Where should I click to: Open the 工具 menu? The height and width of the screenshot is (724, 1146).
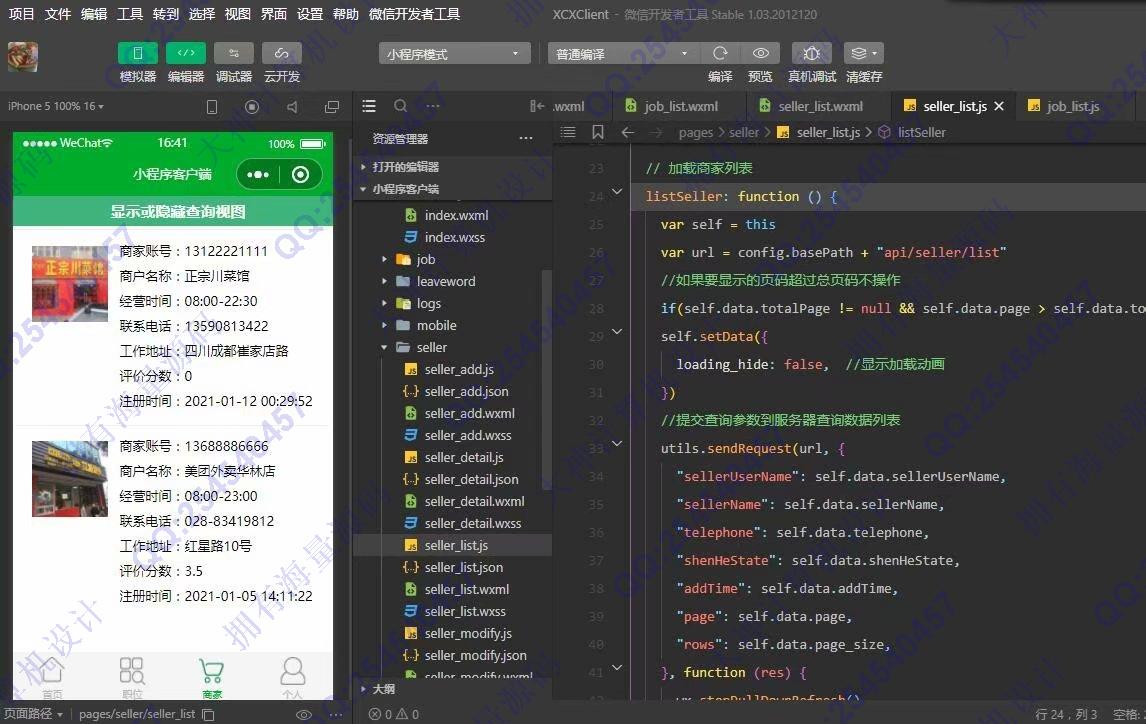(x=130, y=14)
